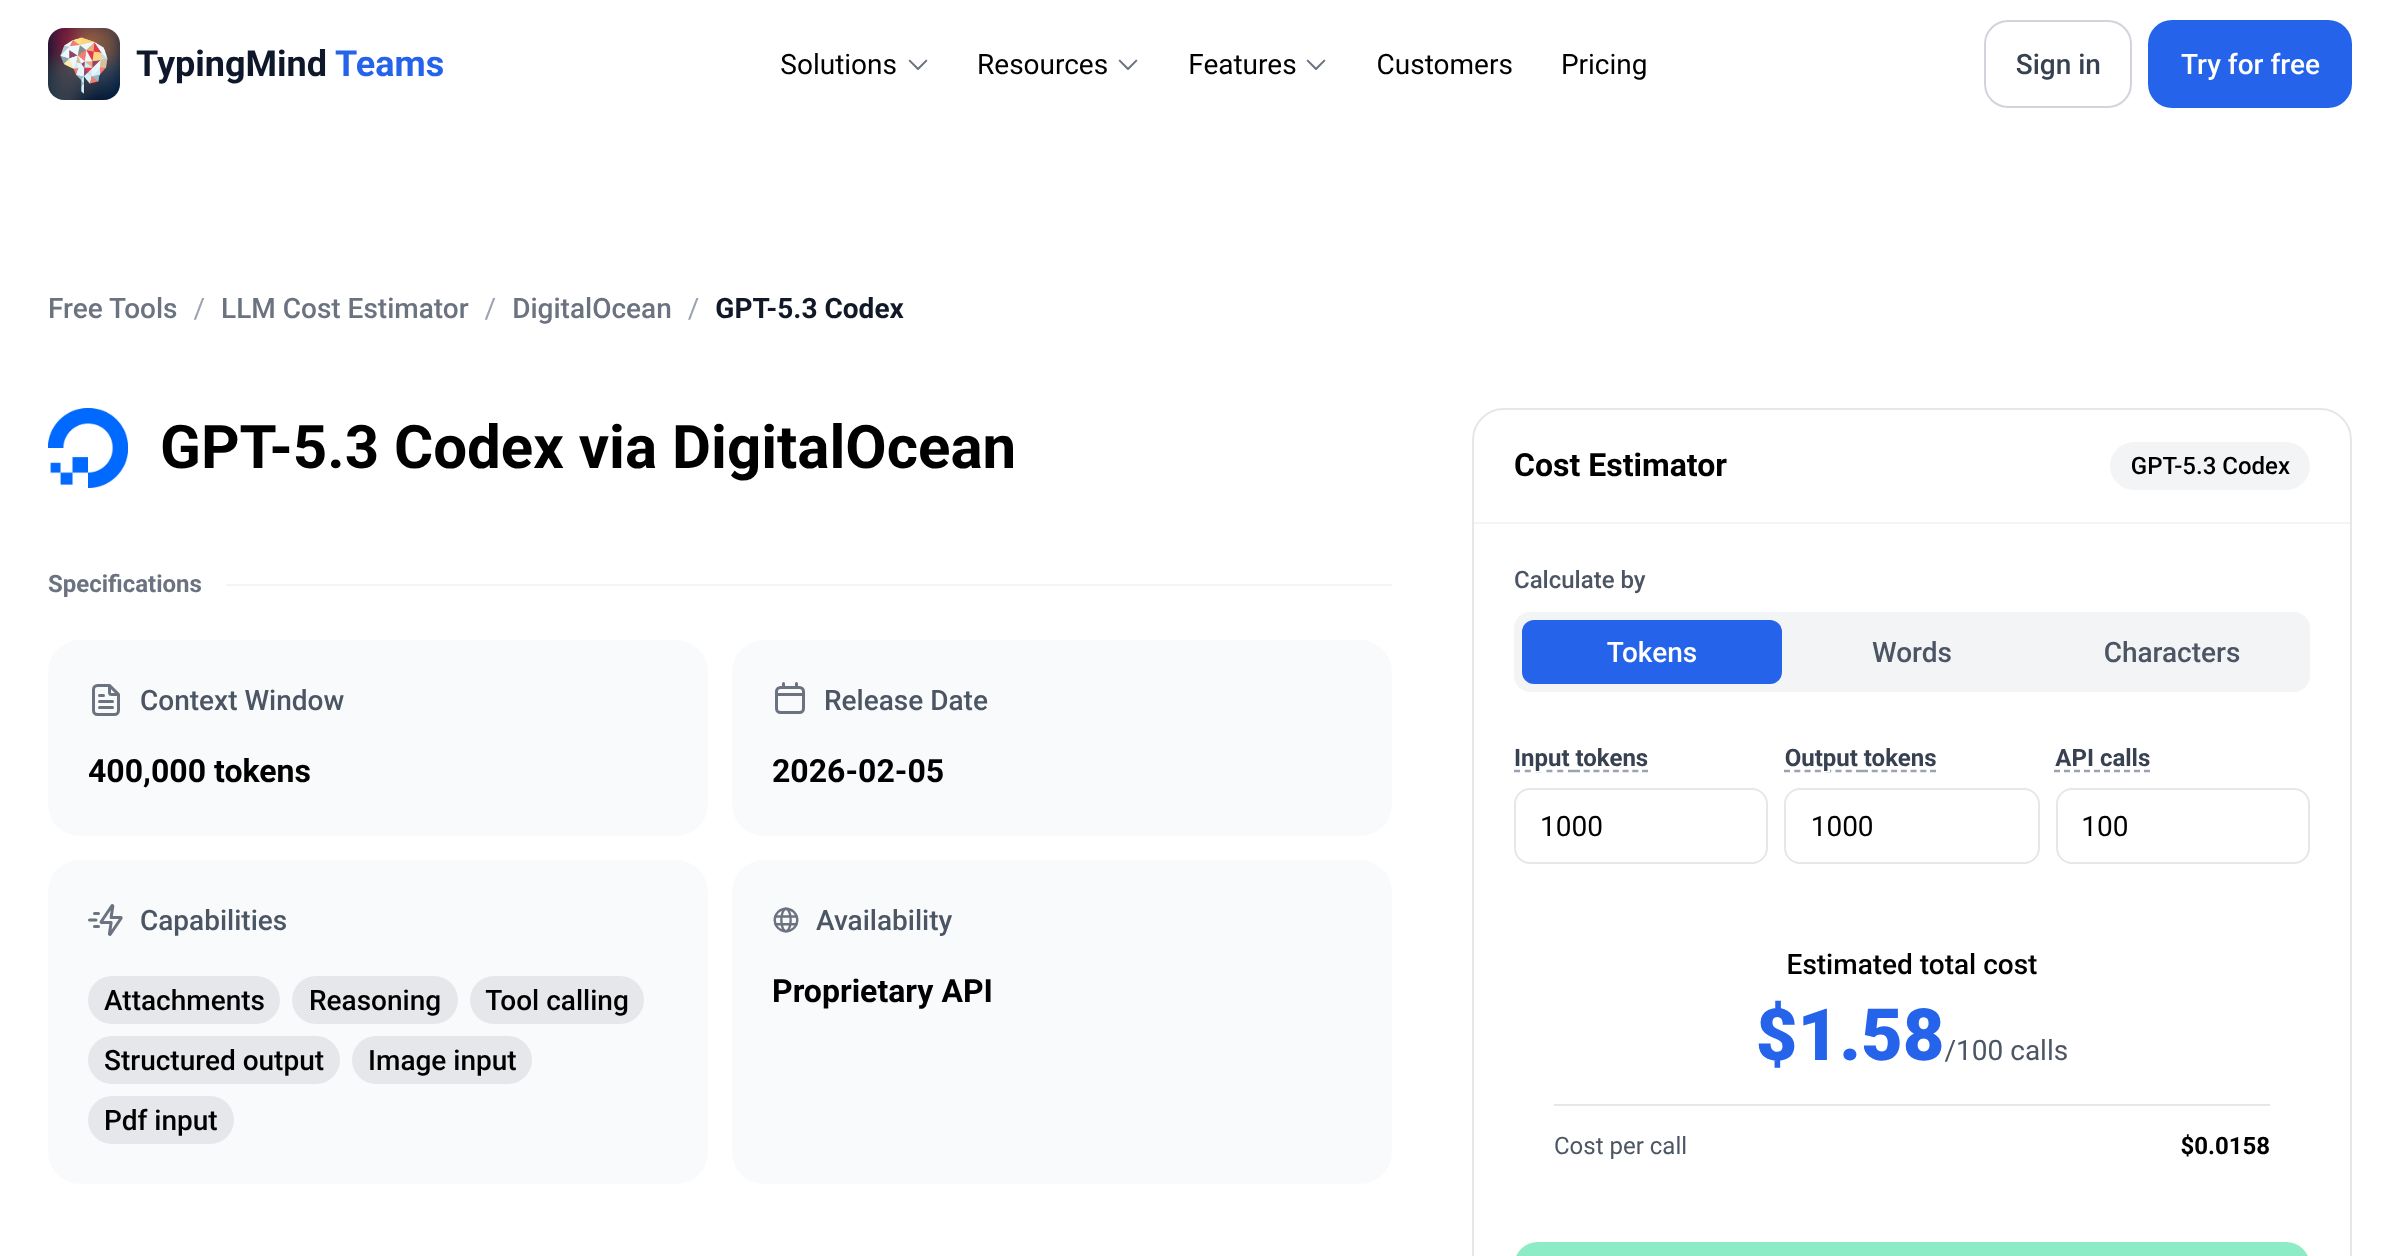Click the Pdf input capability tag
The image size is (2400, 1256).
click(x=161, y=1120)
